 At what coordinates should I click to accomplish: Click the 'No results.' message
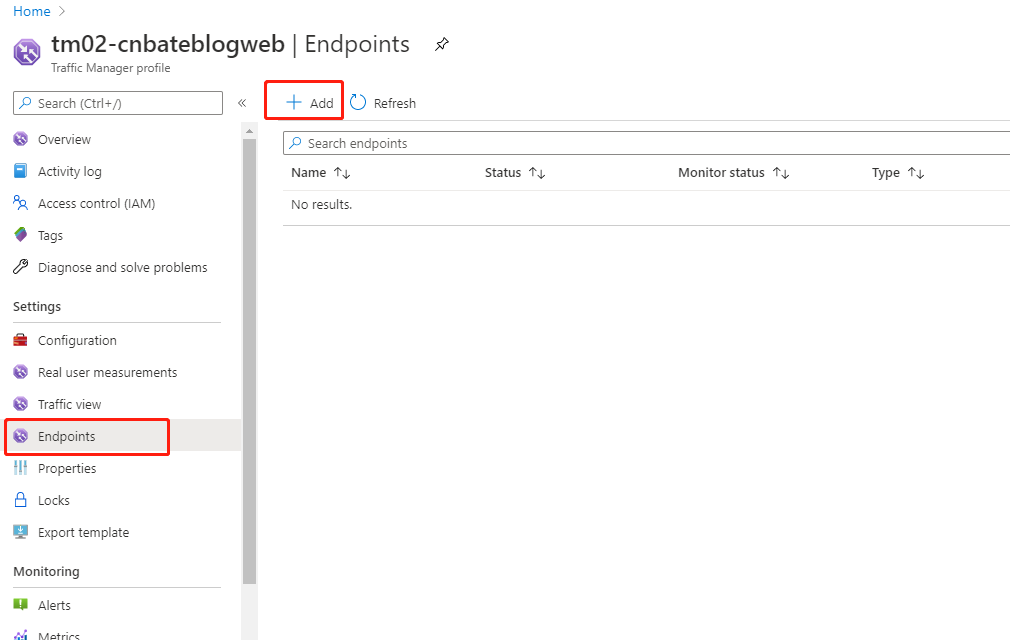(321, 205)
